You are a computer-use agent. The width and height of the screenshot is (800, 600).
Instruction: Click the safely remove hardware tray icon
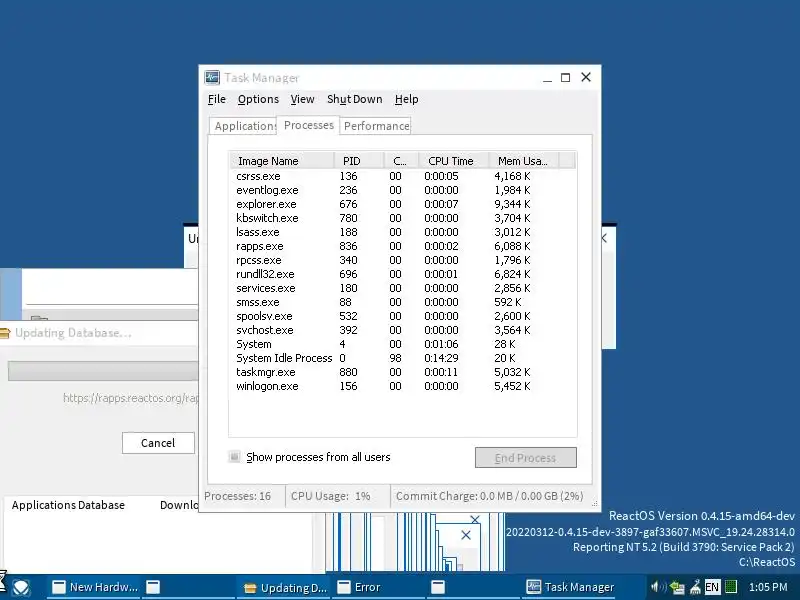coord(695,587)
